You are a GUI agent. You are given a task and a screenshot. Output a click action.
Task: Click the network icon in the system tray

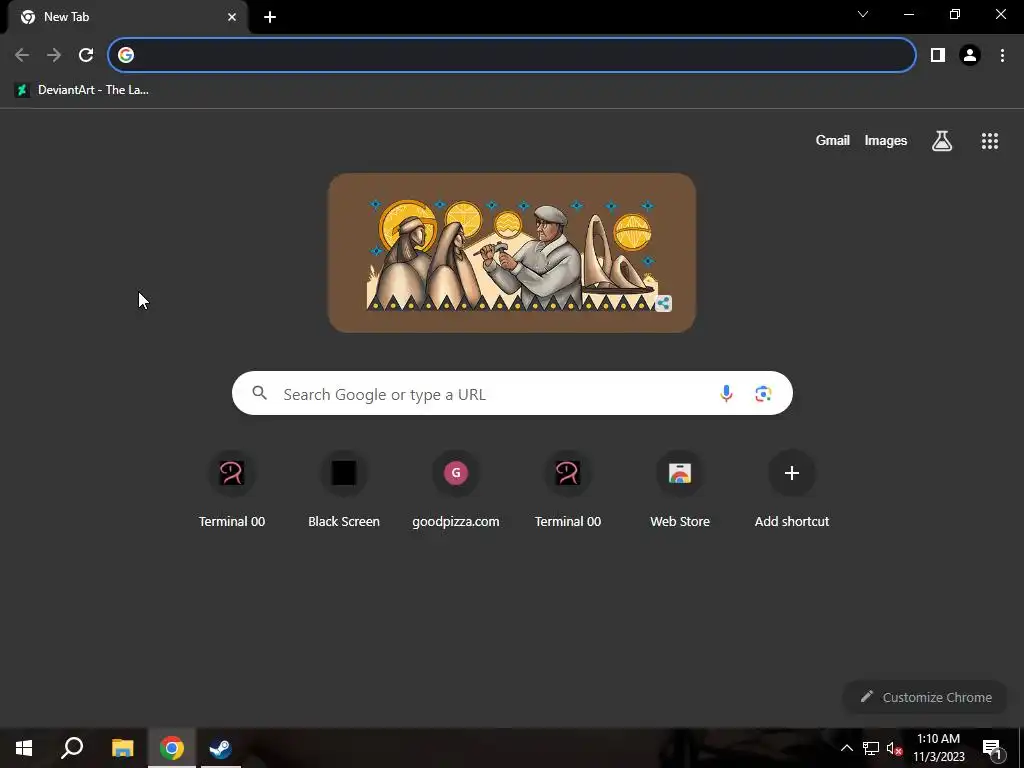click(x=871, y=748)
